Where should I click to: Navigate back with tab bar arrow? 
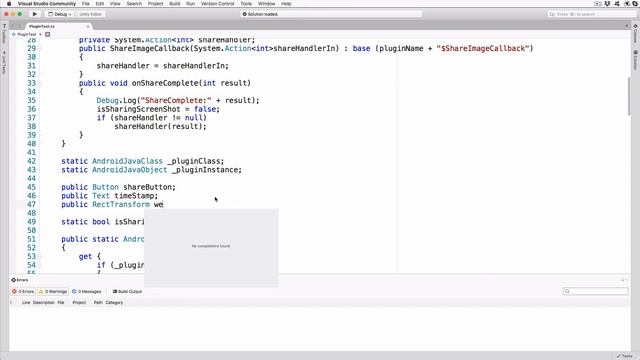pyautogui.click(x=13, y=26)
